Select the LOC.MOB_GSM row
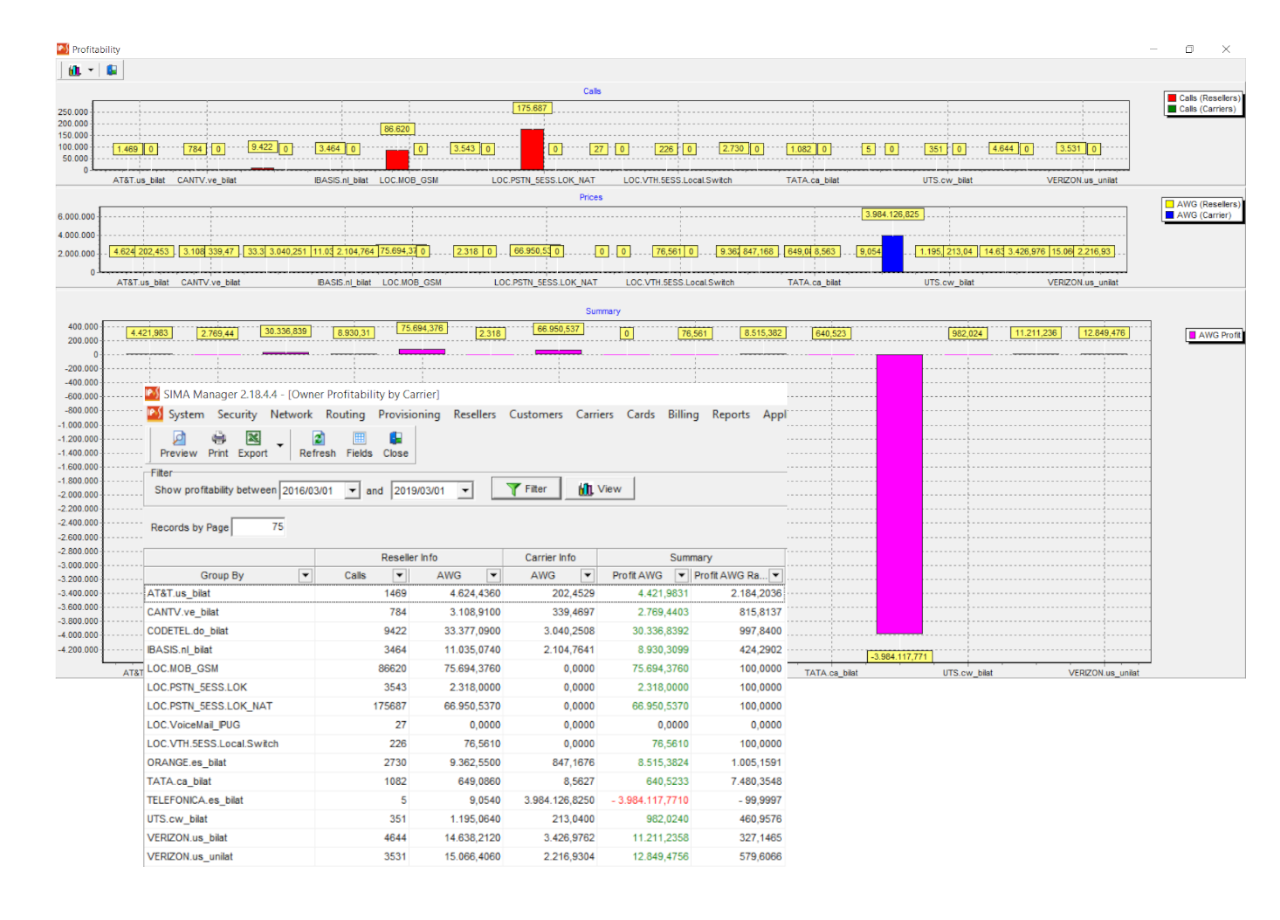 (464, 668)
